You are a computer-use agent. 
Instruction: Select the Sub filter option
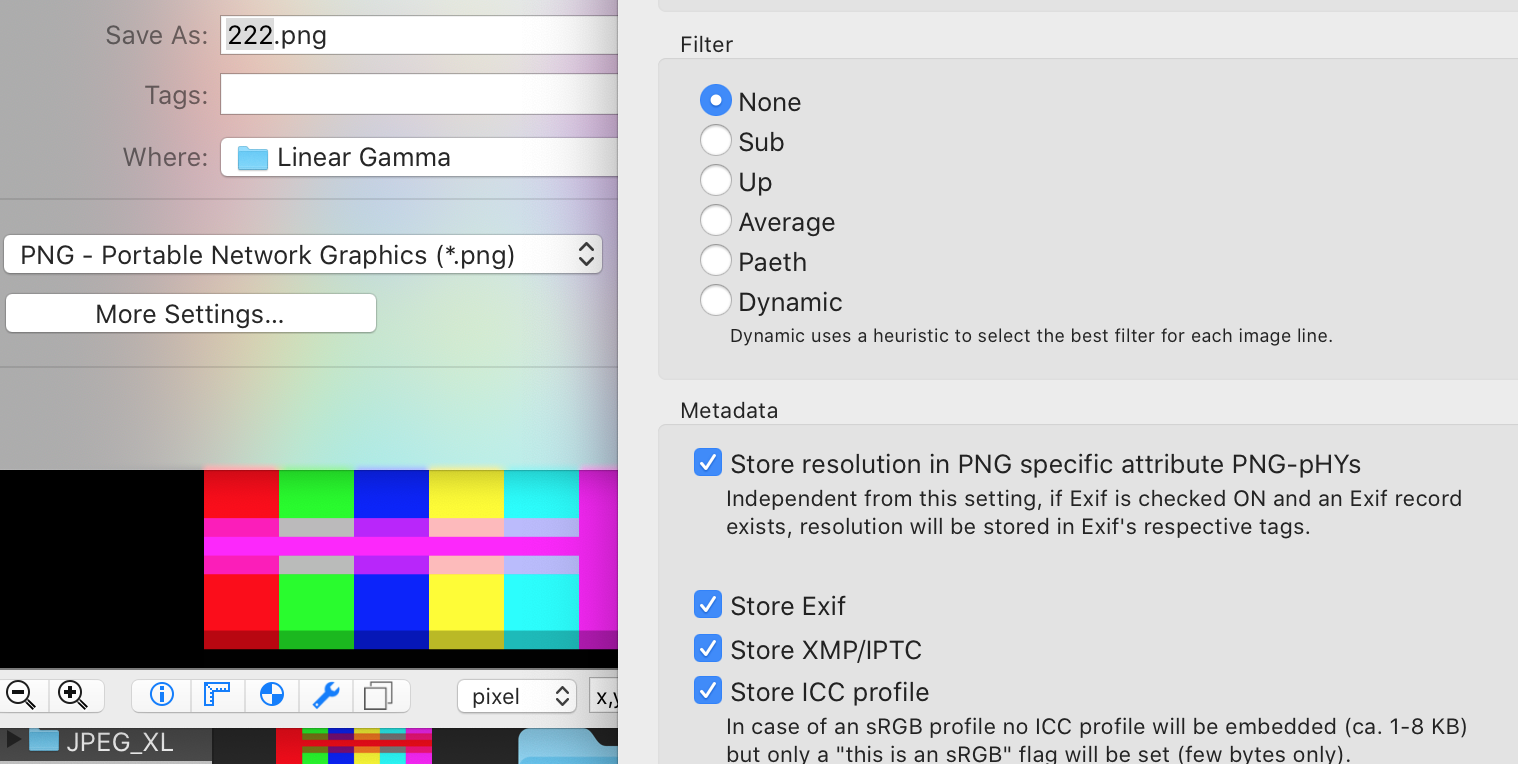click(715, 141)
